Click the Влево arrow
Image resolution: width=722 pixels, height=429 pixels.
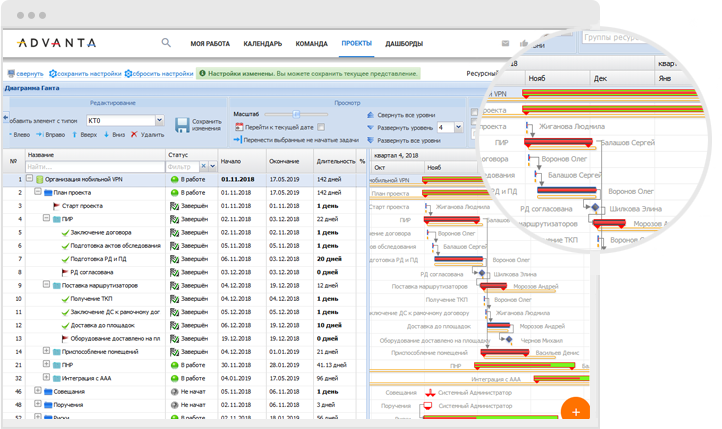click(x=11, y=134)
